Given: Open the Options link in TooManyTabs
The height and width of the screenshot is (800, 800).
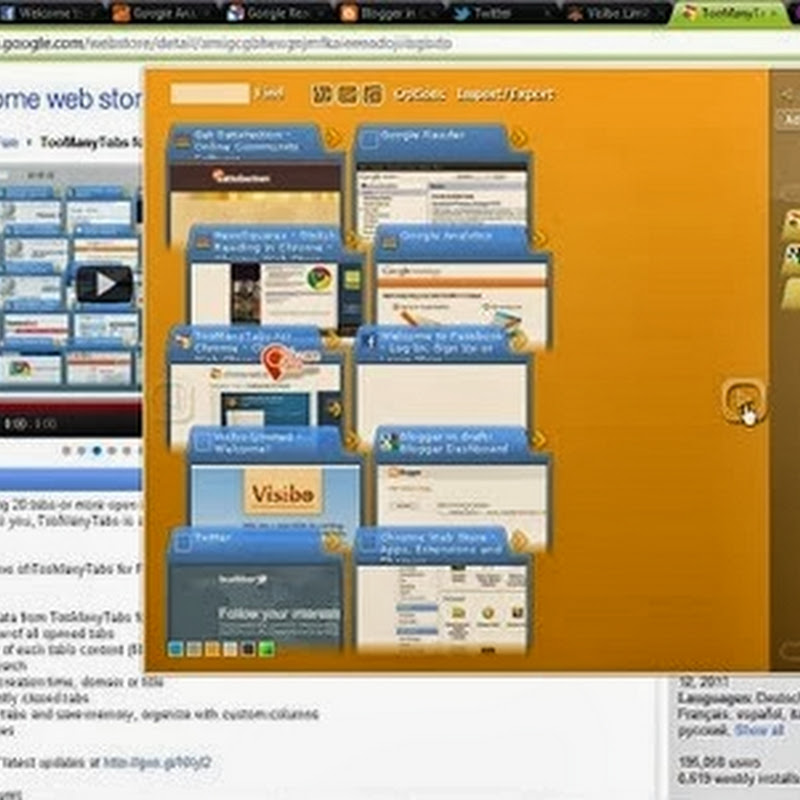Looking at the screenshot, I should 420,94.
